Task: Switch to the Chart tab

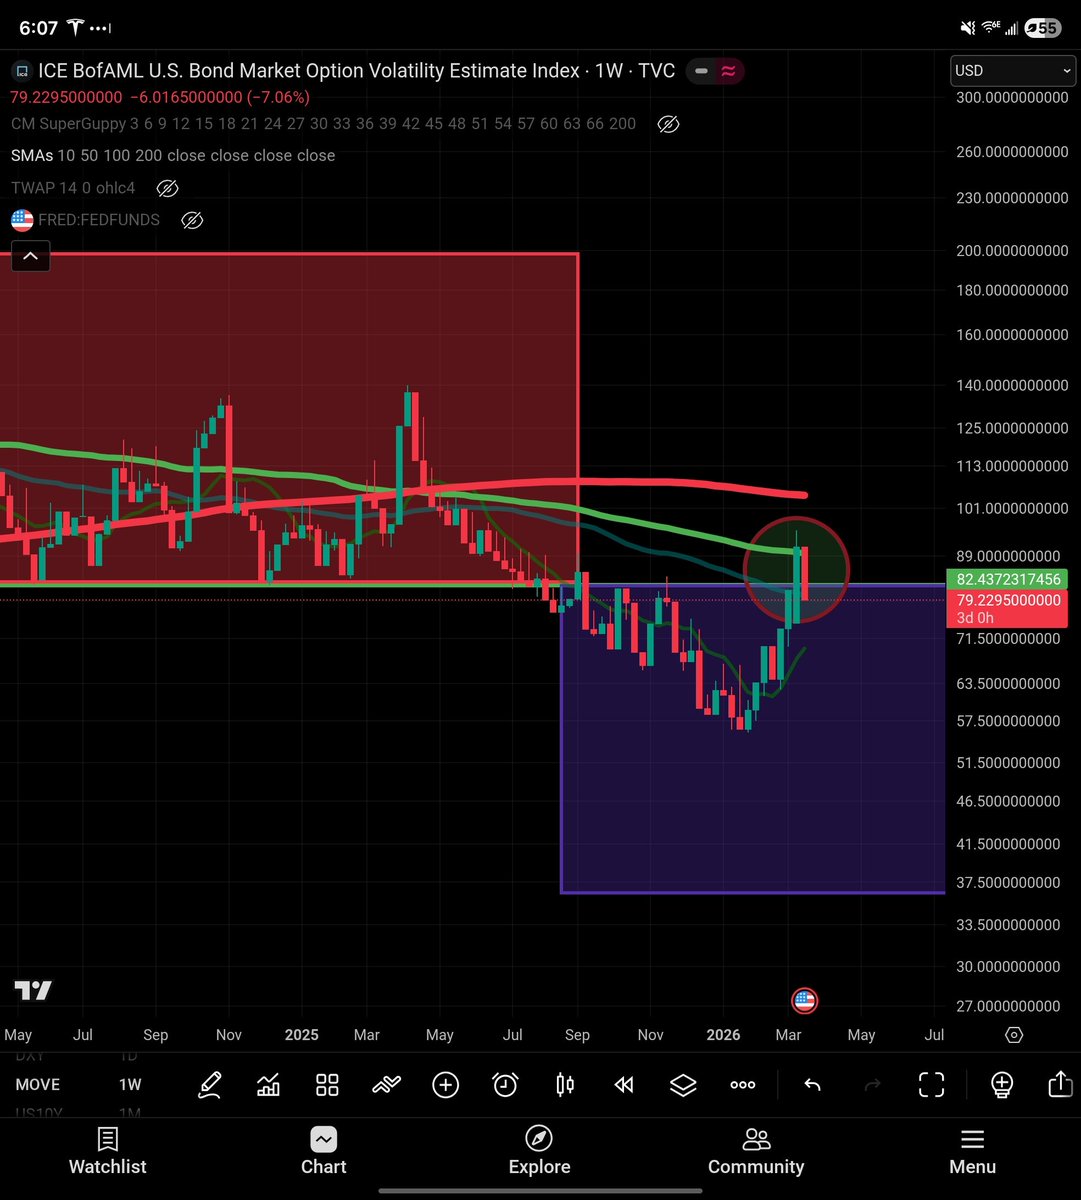Action: 324,1152
